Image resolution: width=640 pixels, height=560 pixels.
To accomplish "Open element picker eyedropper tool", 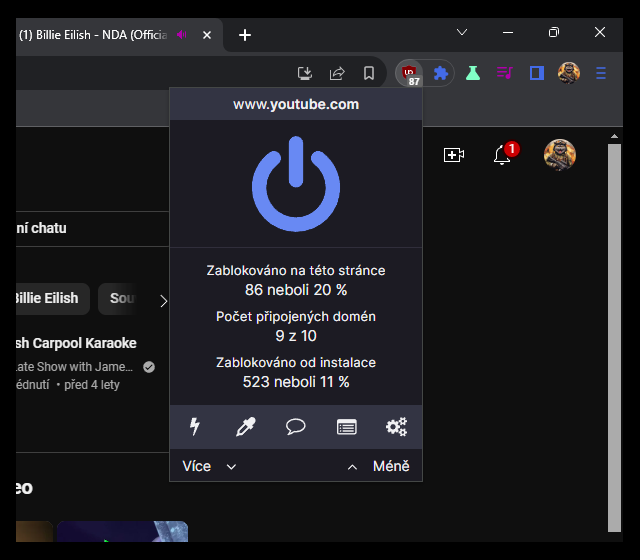I will point(245,427).
